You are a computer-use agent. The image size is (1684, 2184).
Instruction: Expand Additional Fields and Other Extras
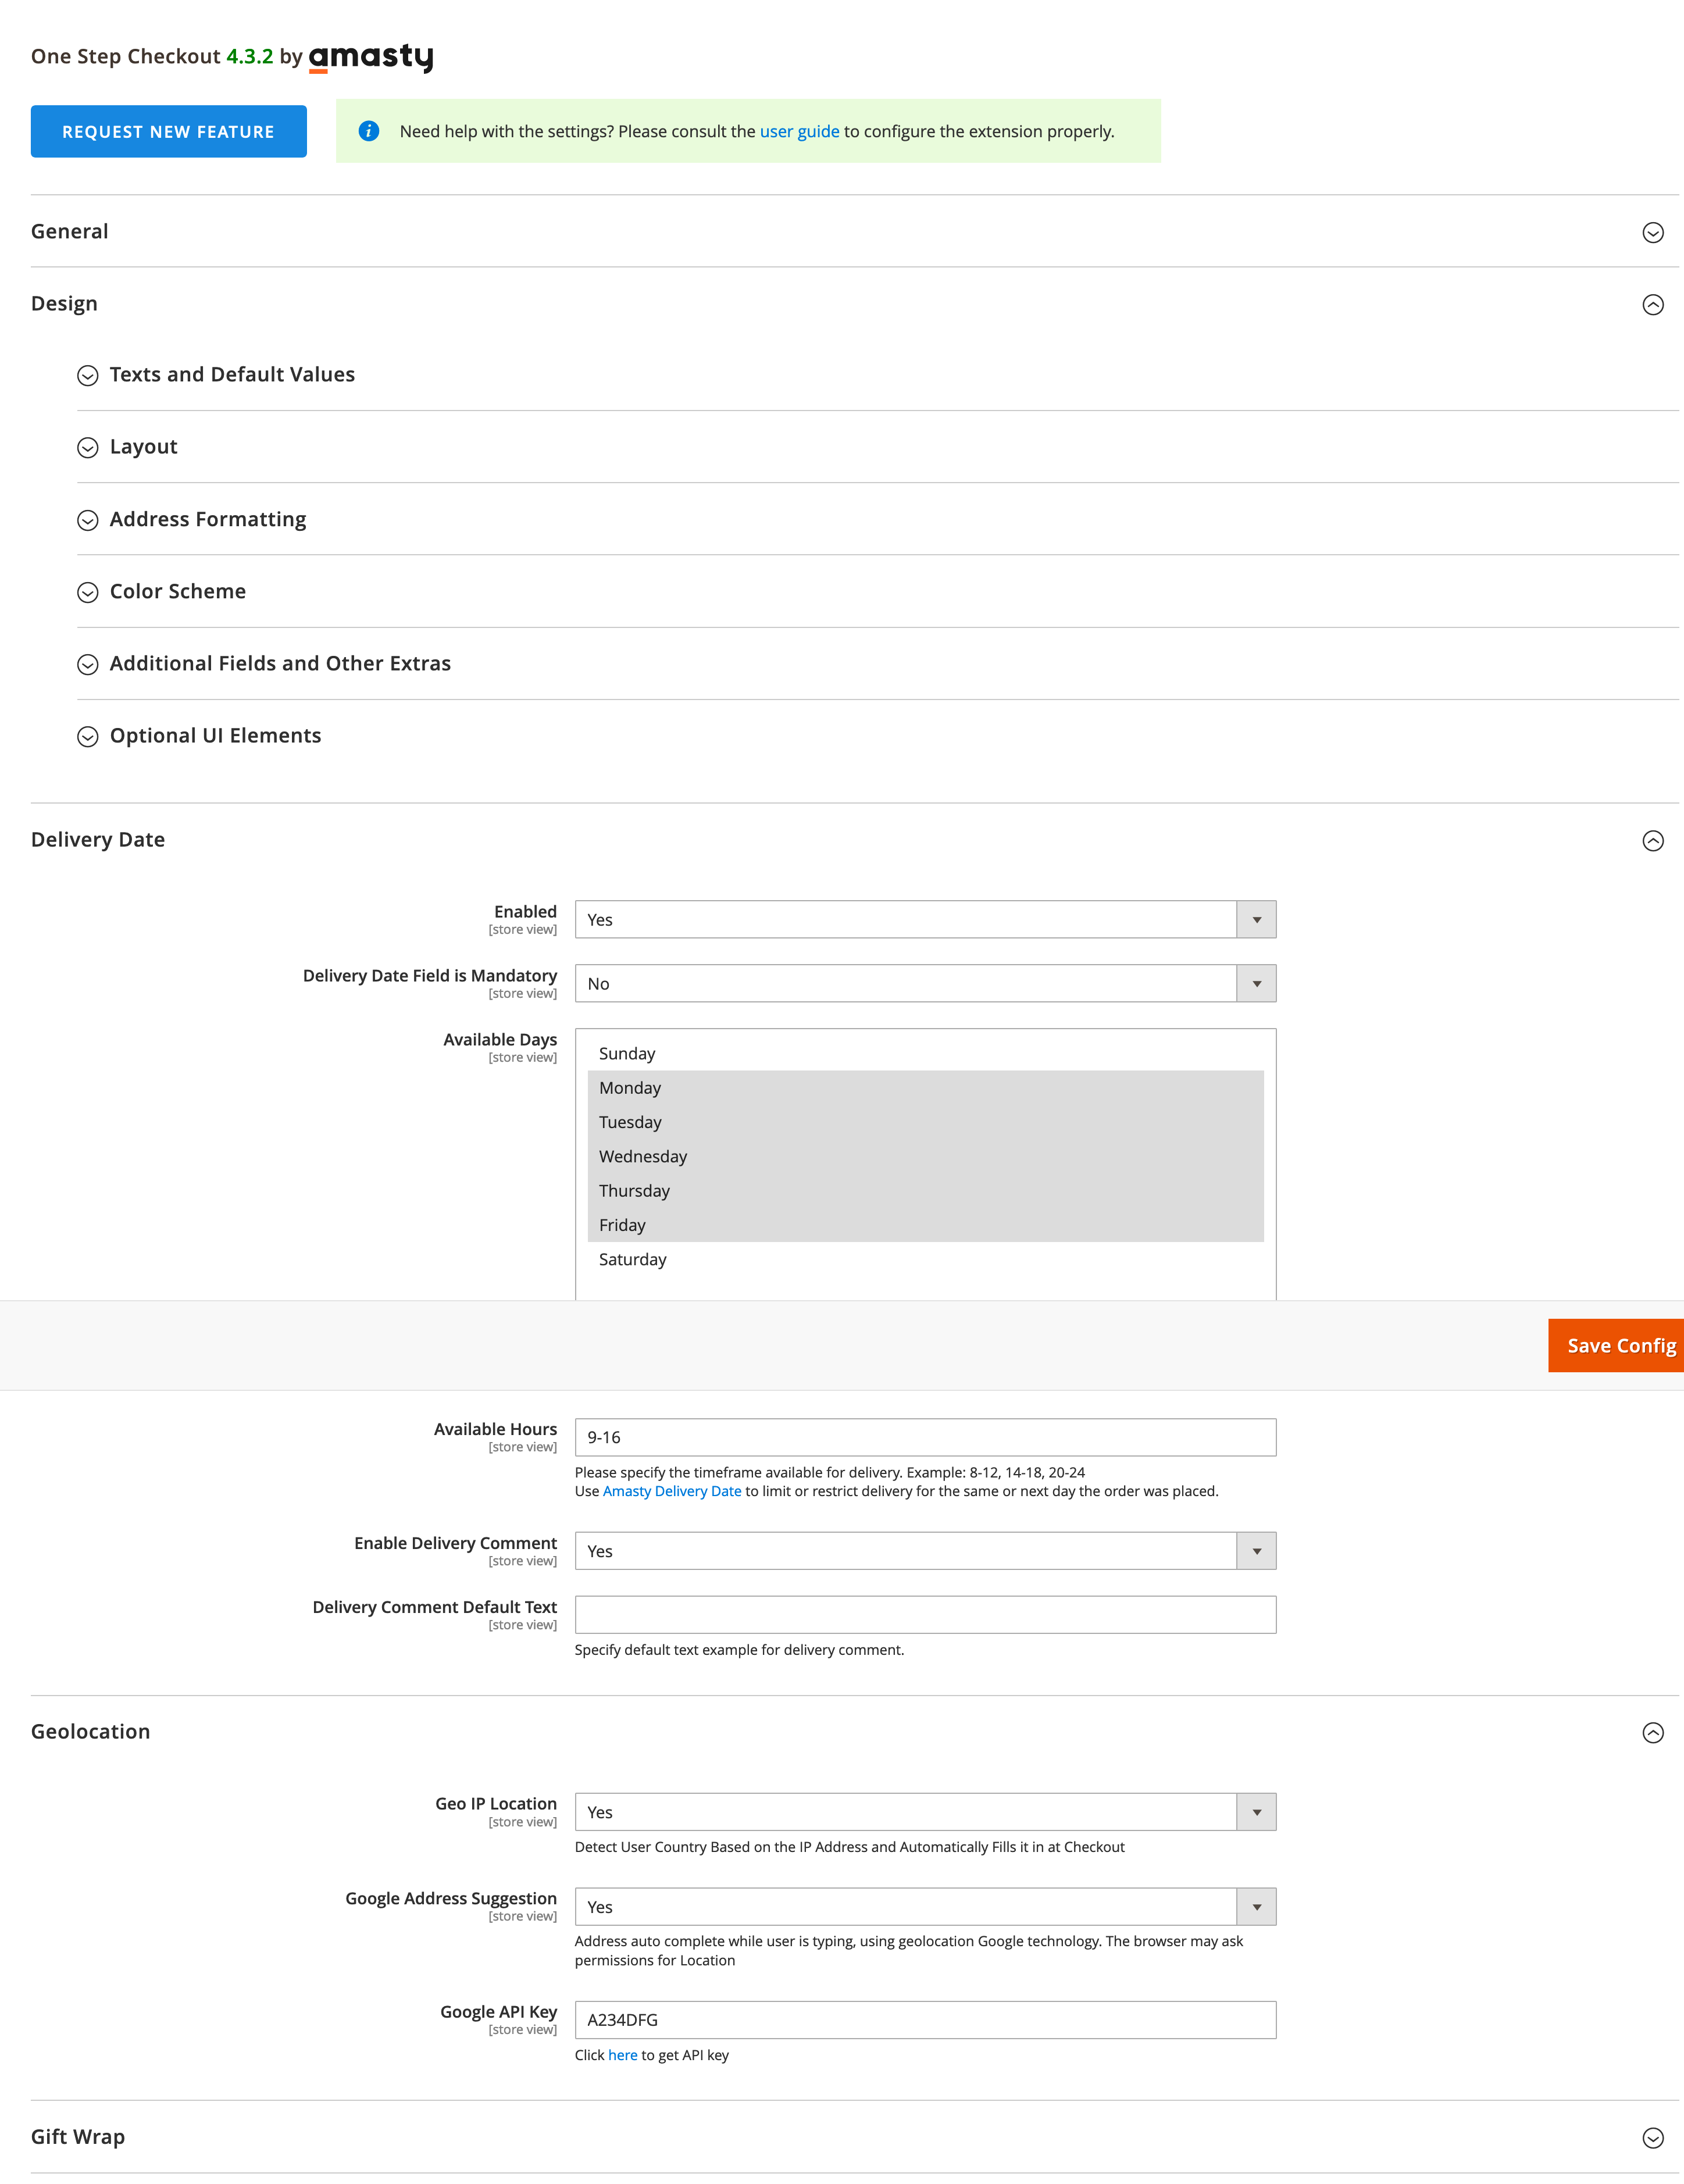pos(280,663)
